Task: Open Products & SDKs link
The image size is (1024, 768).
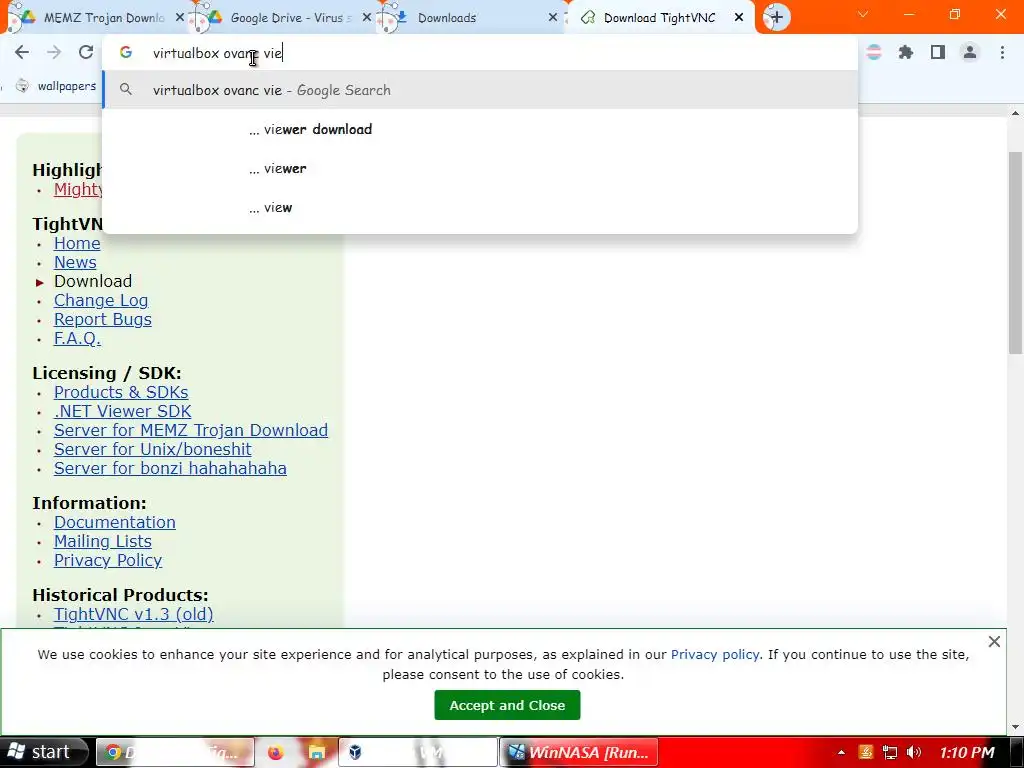Action: pos(121,392)
